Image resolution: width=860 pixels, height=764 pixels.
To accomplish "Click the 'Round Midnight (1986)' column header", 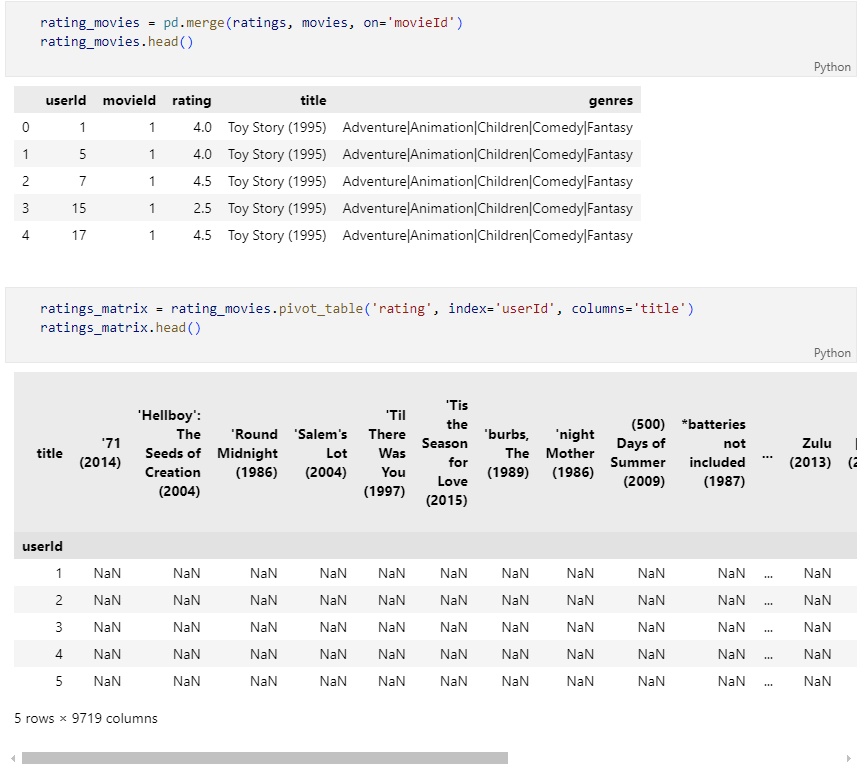I will coord(247,453).
